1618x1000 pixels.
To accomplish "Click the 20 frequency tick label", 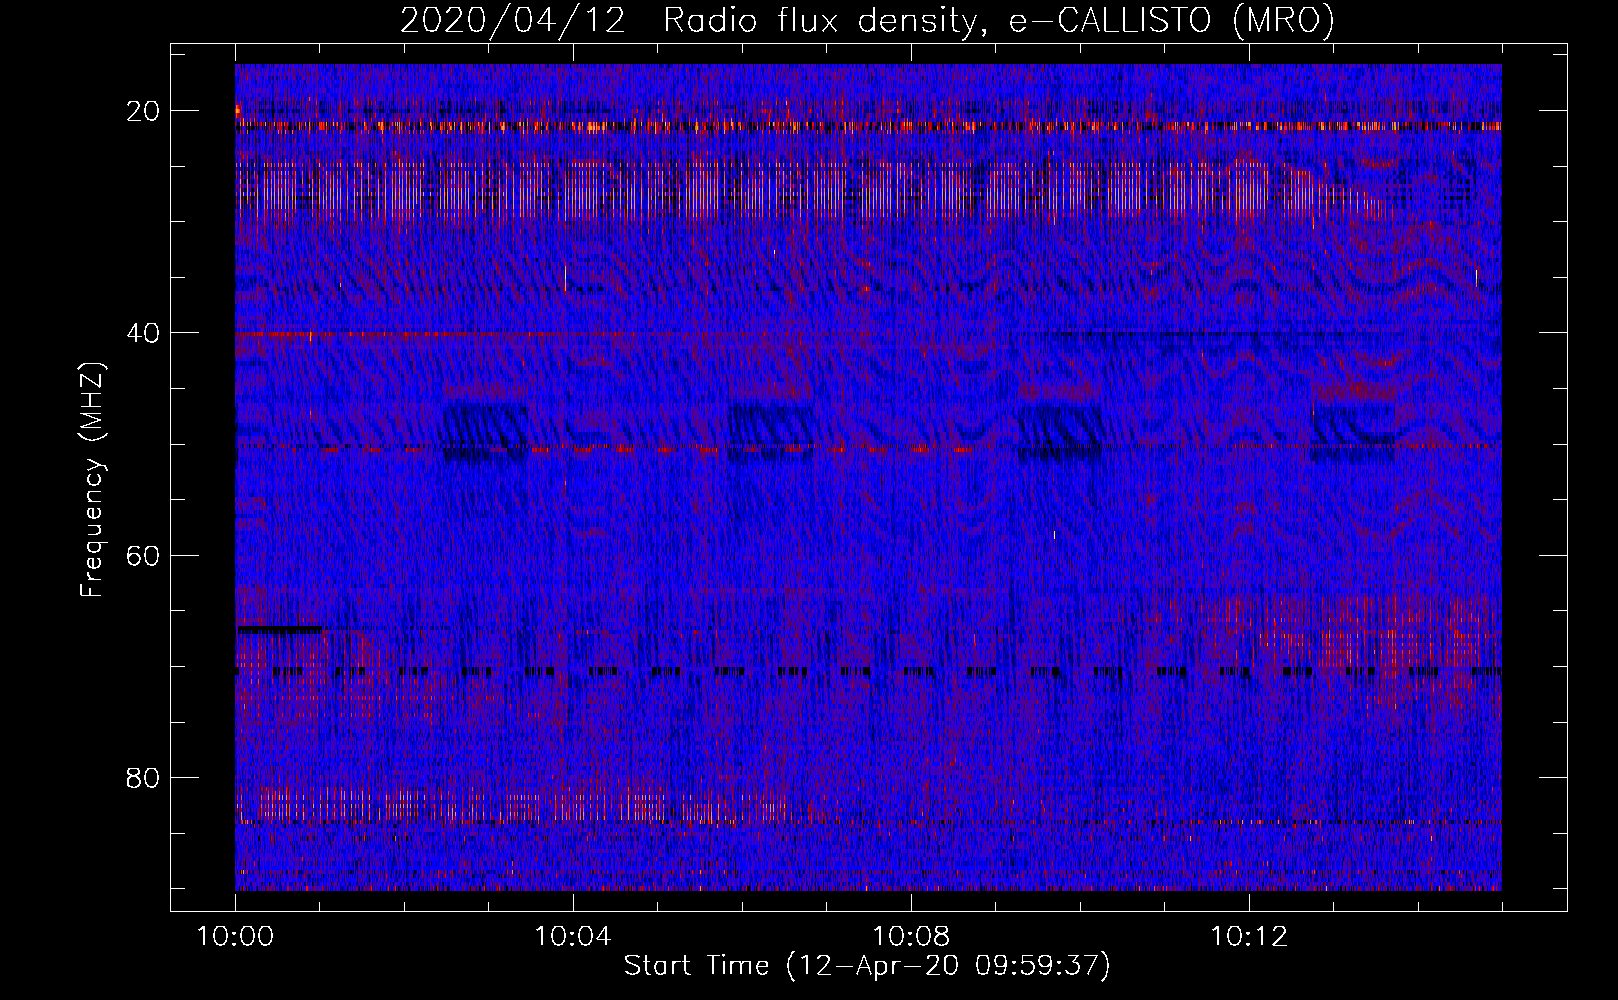I will point(143,111).
